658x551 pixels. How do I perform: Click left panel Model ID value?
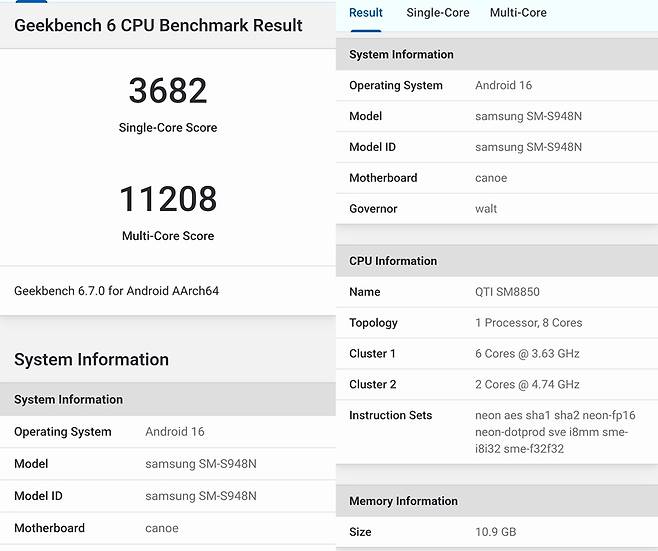tap(201, 496)
